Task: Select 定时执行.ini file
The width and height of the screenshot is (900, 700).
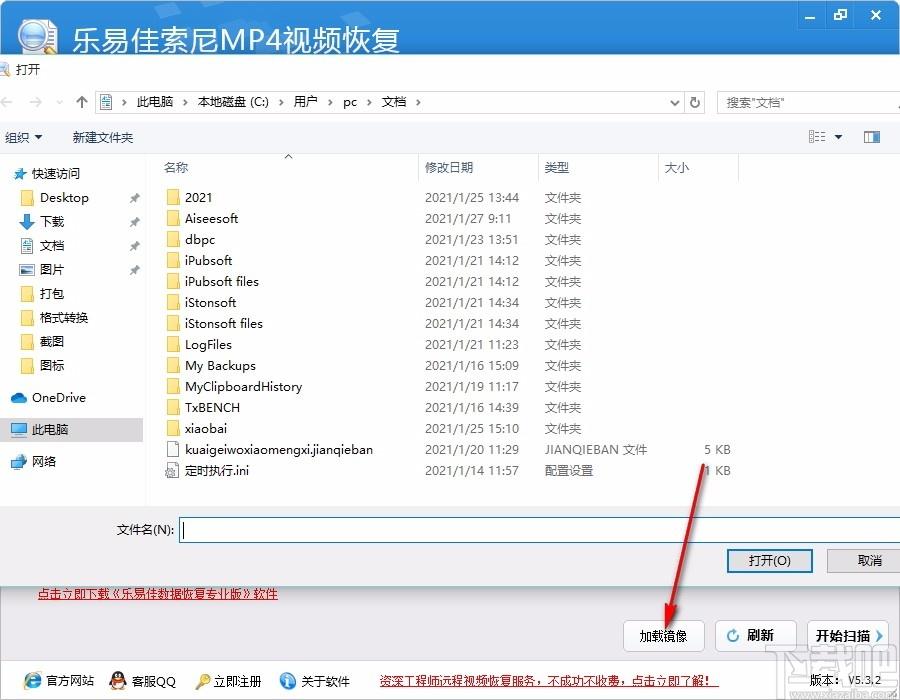Action: pos(216,471)
